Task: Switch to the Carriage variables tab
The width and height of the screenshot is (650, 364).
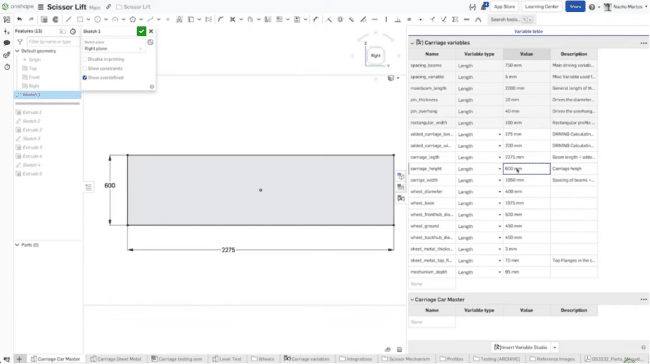Action: point(307,359)
